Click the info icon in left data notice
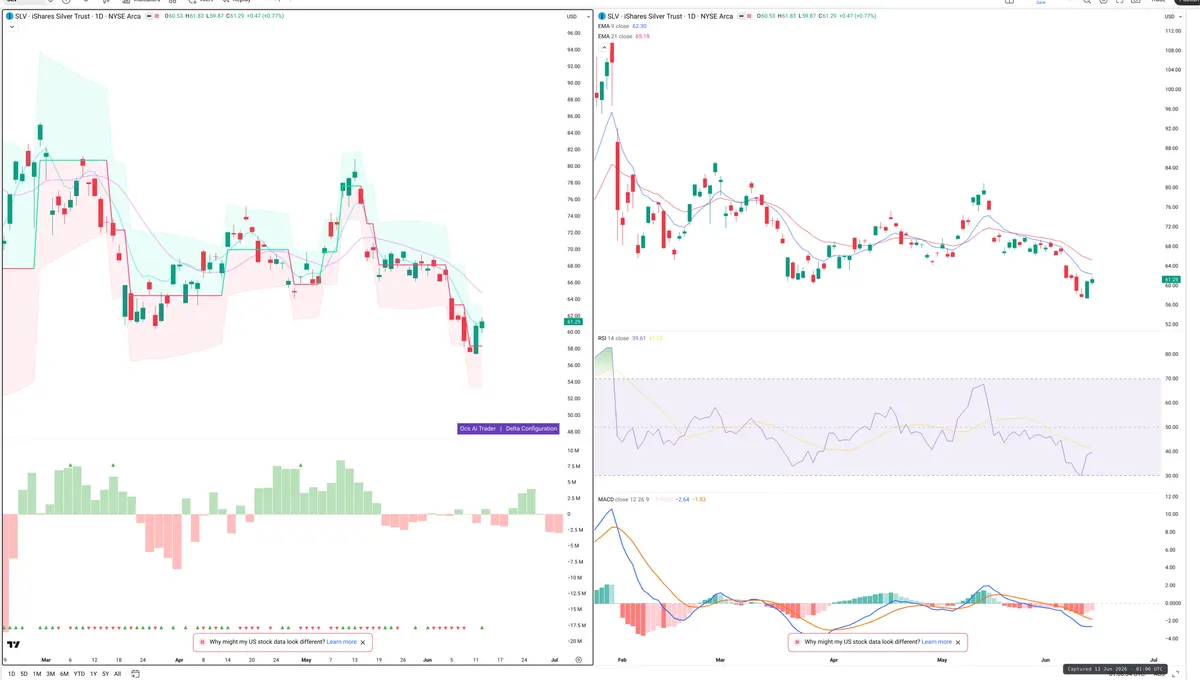Image resolution: width=1200 pixels, height=680 pixels. 202,642
